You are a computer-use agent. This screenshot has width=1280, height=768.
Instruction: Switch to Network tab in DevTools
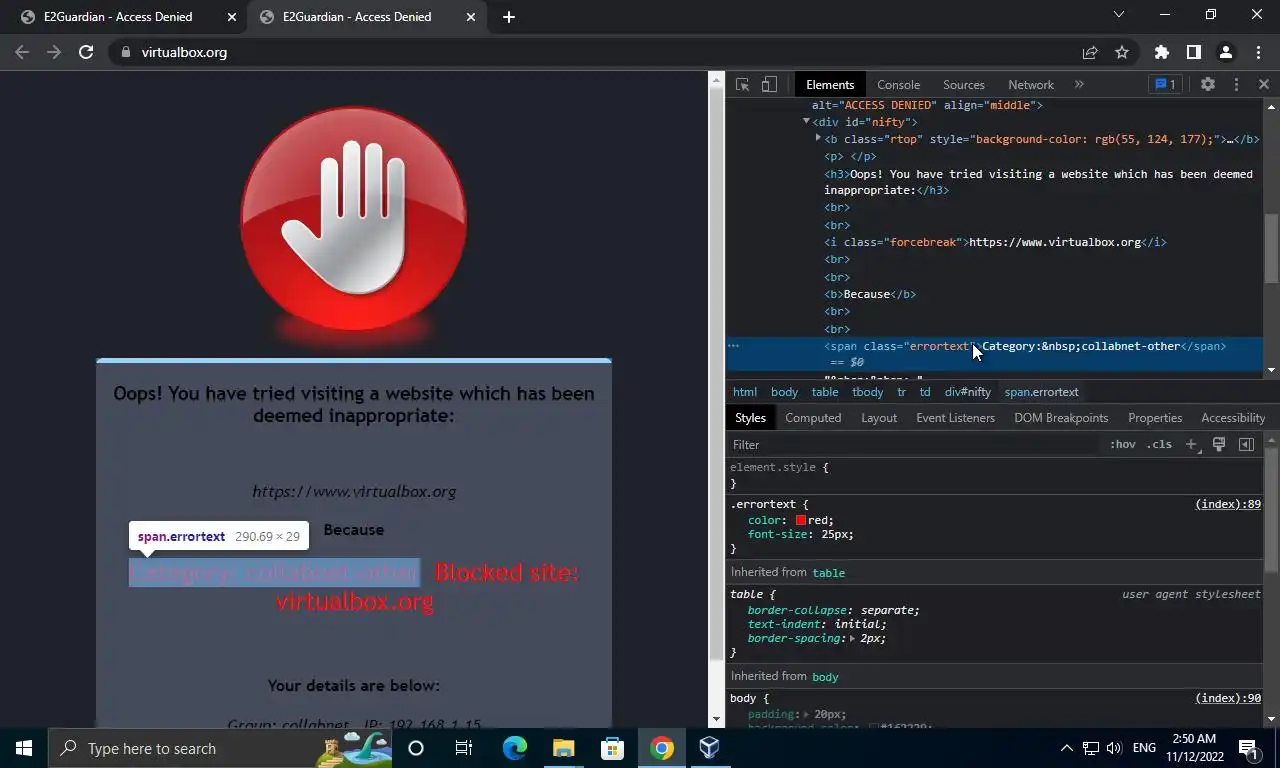tap(1031, 85)
